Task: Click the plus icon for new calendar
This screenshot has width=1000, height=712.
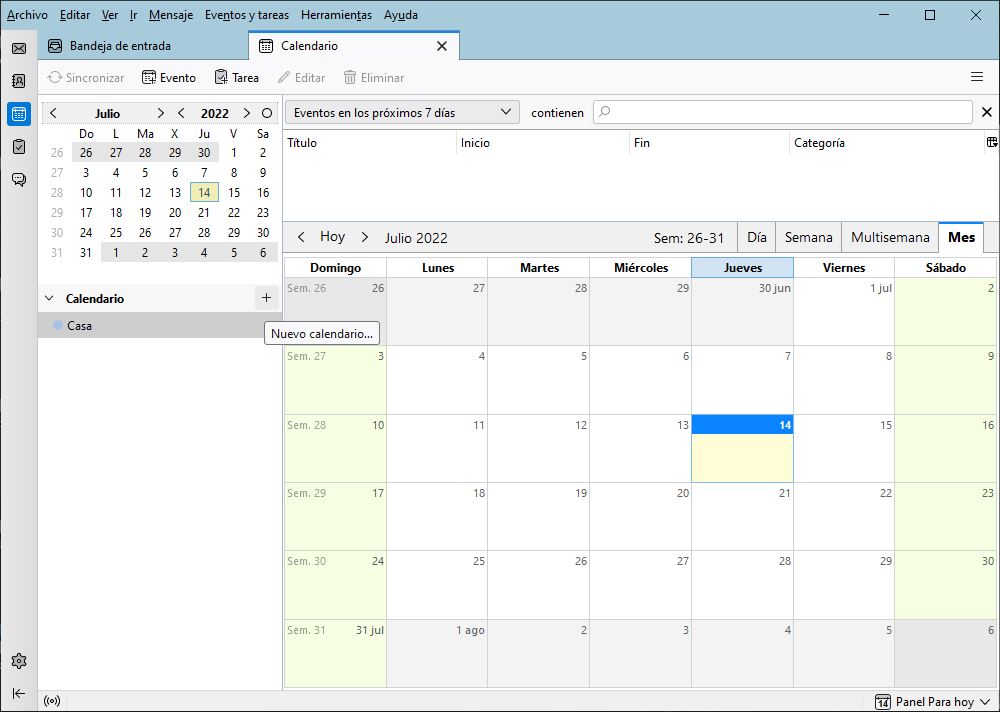Action: coord(266,298)
